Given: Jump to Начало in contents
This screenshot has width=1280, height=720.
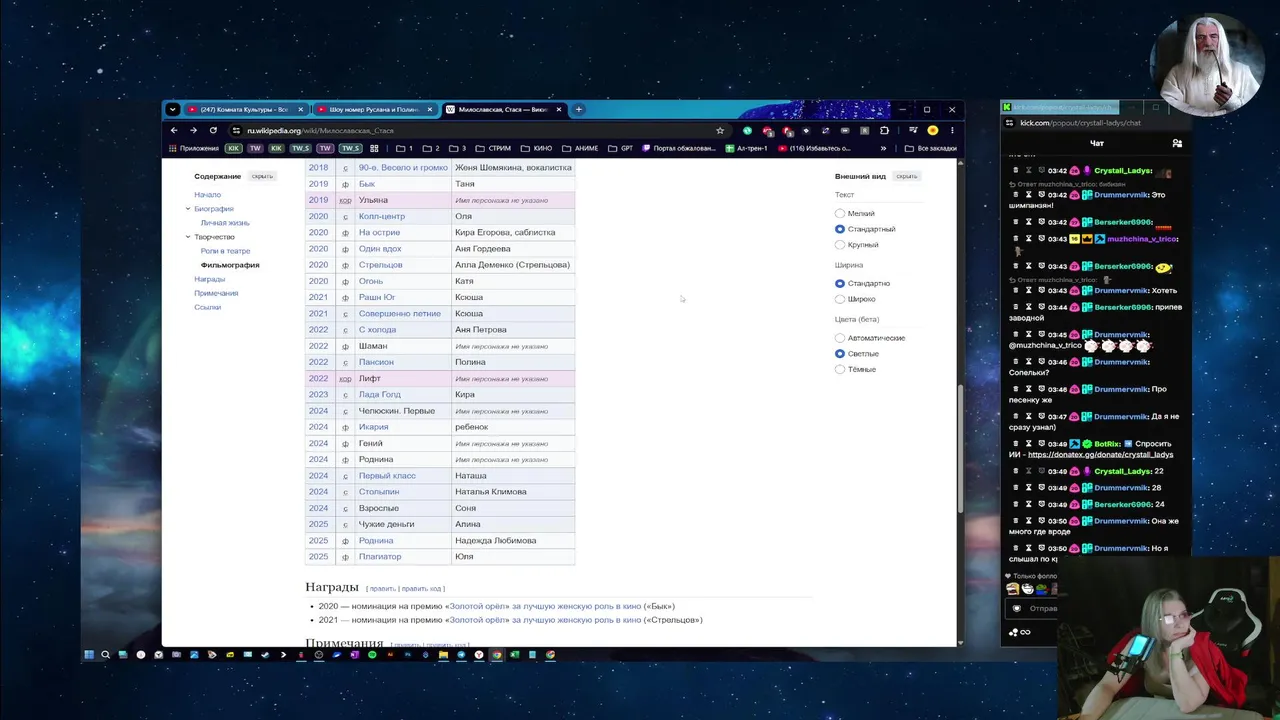Looking at the screenshot, I should [207, 195].
